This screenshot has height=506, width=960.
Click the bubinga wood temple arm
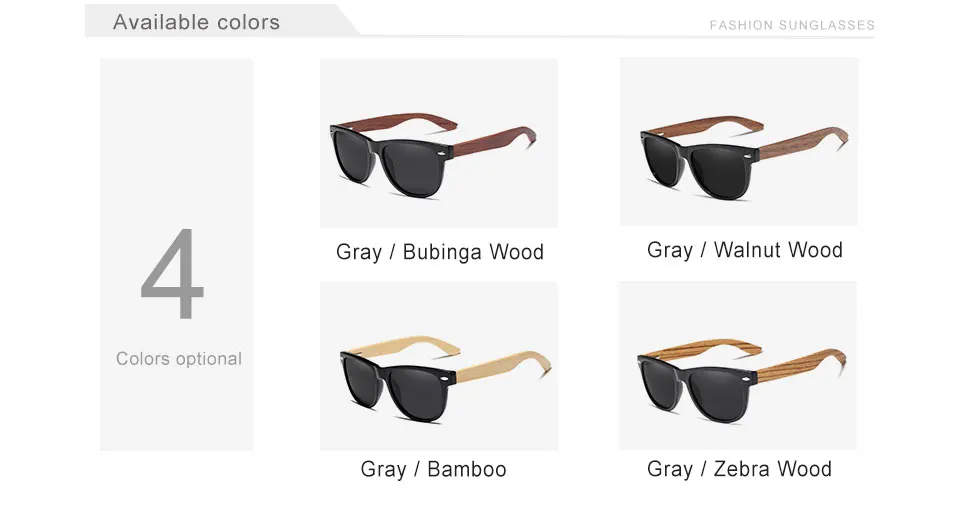(x=495, y=141)
